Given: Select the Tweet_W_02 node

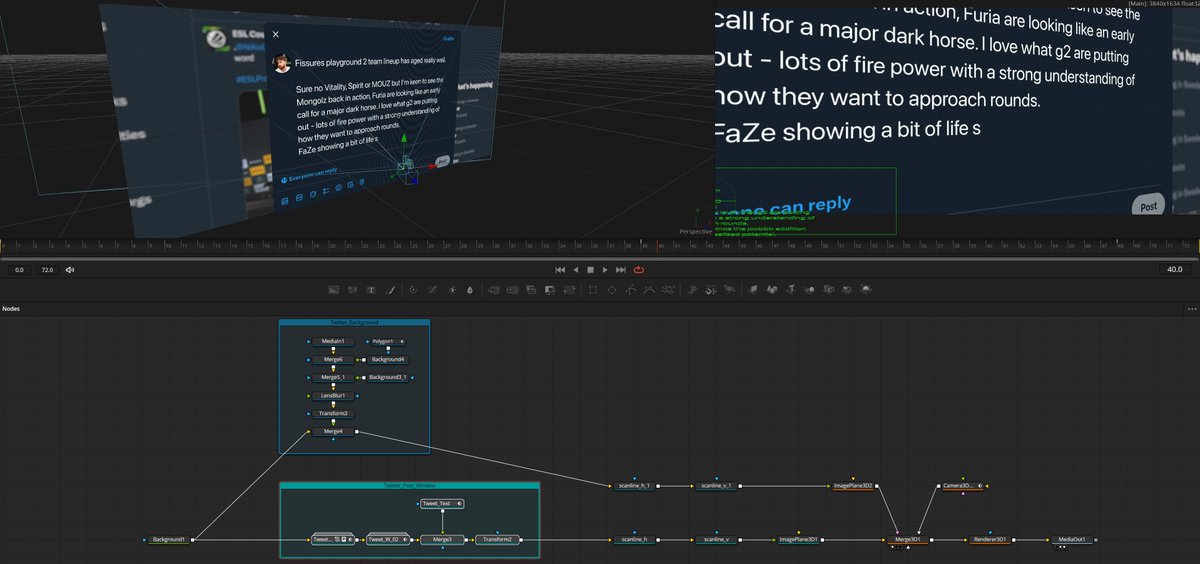Looking at the screenshot, I should [x=388, y=539].
